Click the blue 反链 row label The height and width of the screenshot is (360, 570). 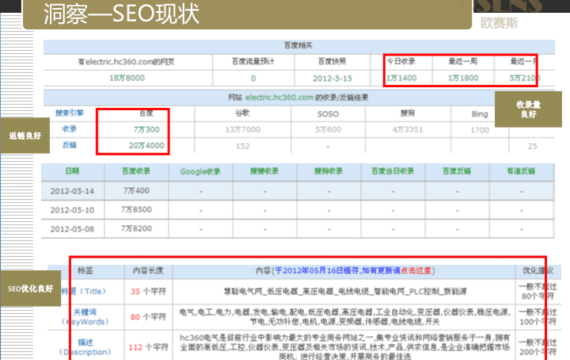(x=69, y=145)
